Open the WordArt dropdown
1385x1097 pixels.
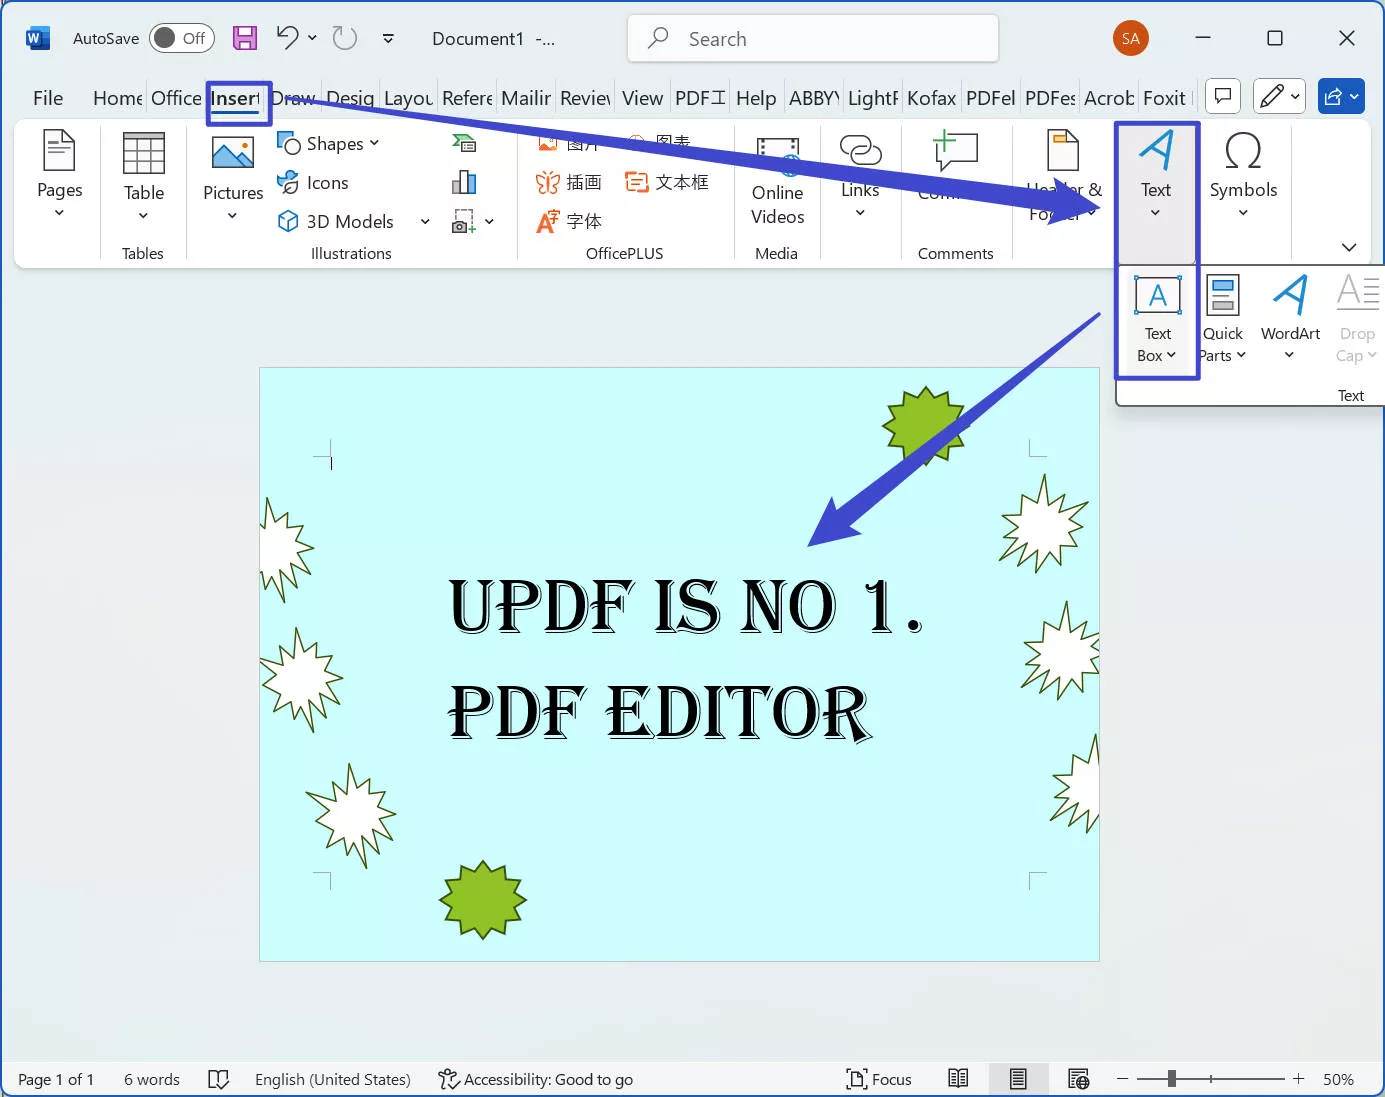point(1290,319)
